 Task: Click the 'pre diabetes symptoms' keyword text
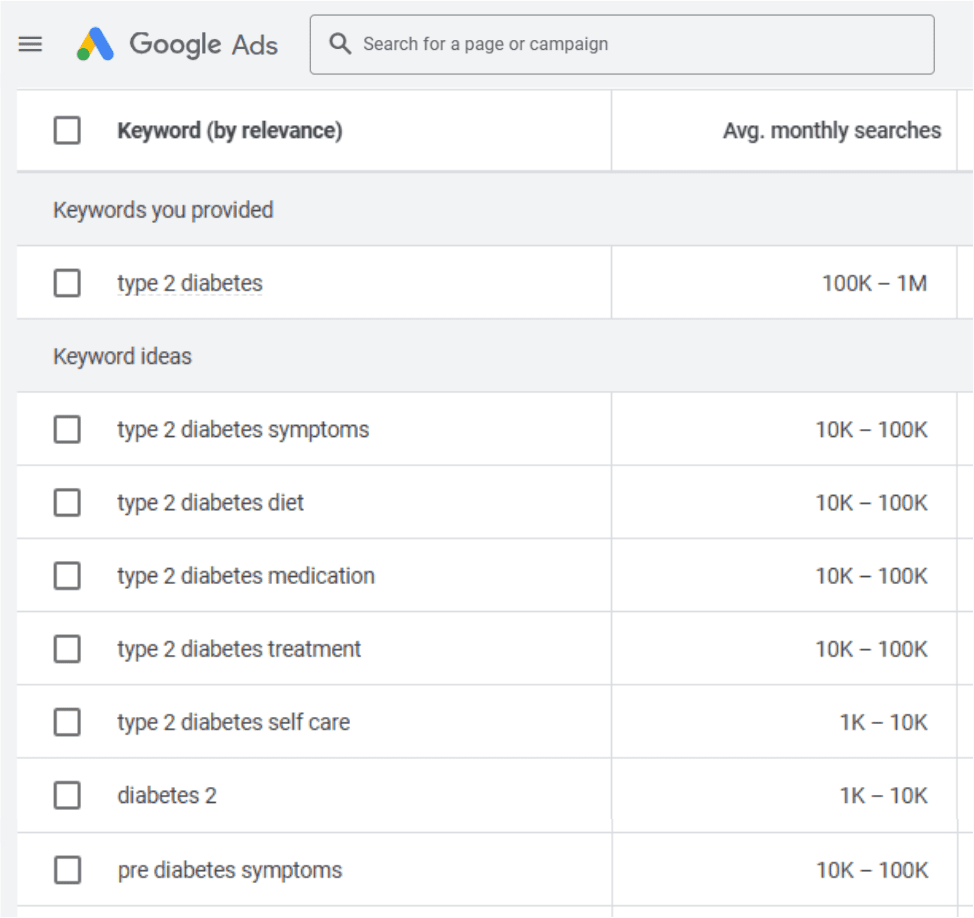click(229, 870)
